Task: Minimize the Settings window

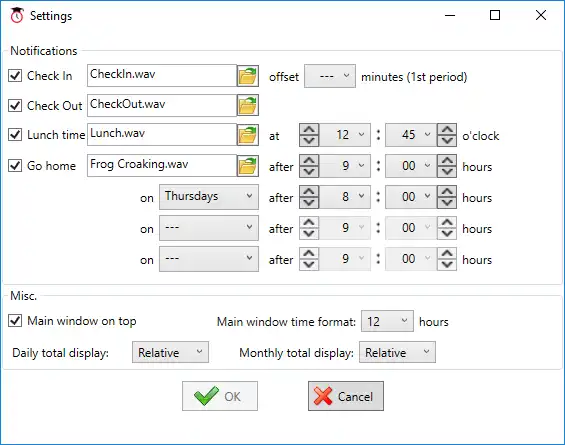Action: coord(450,15)
